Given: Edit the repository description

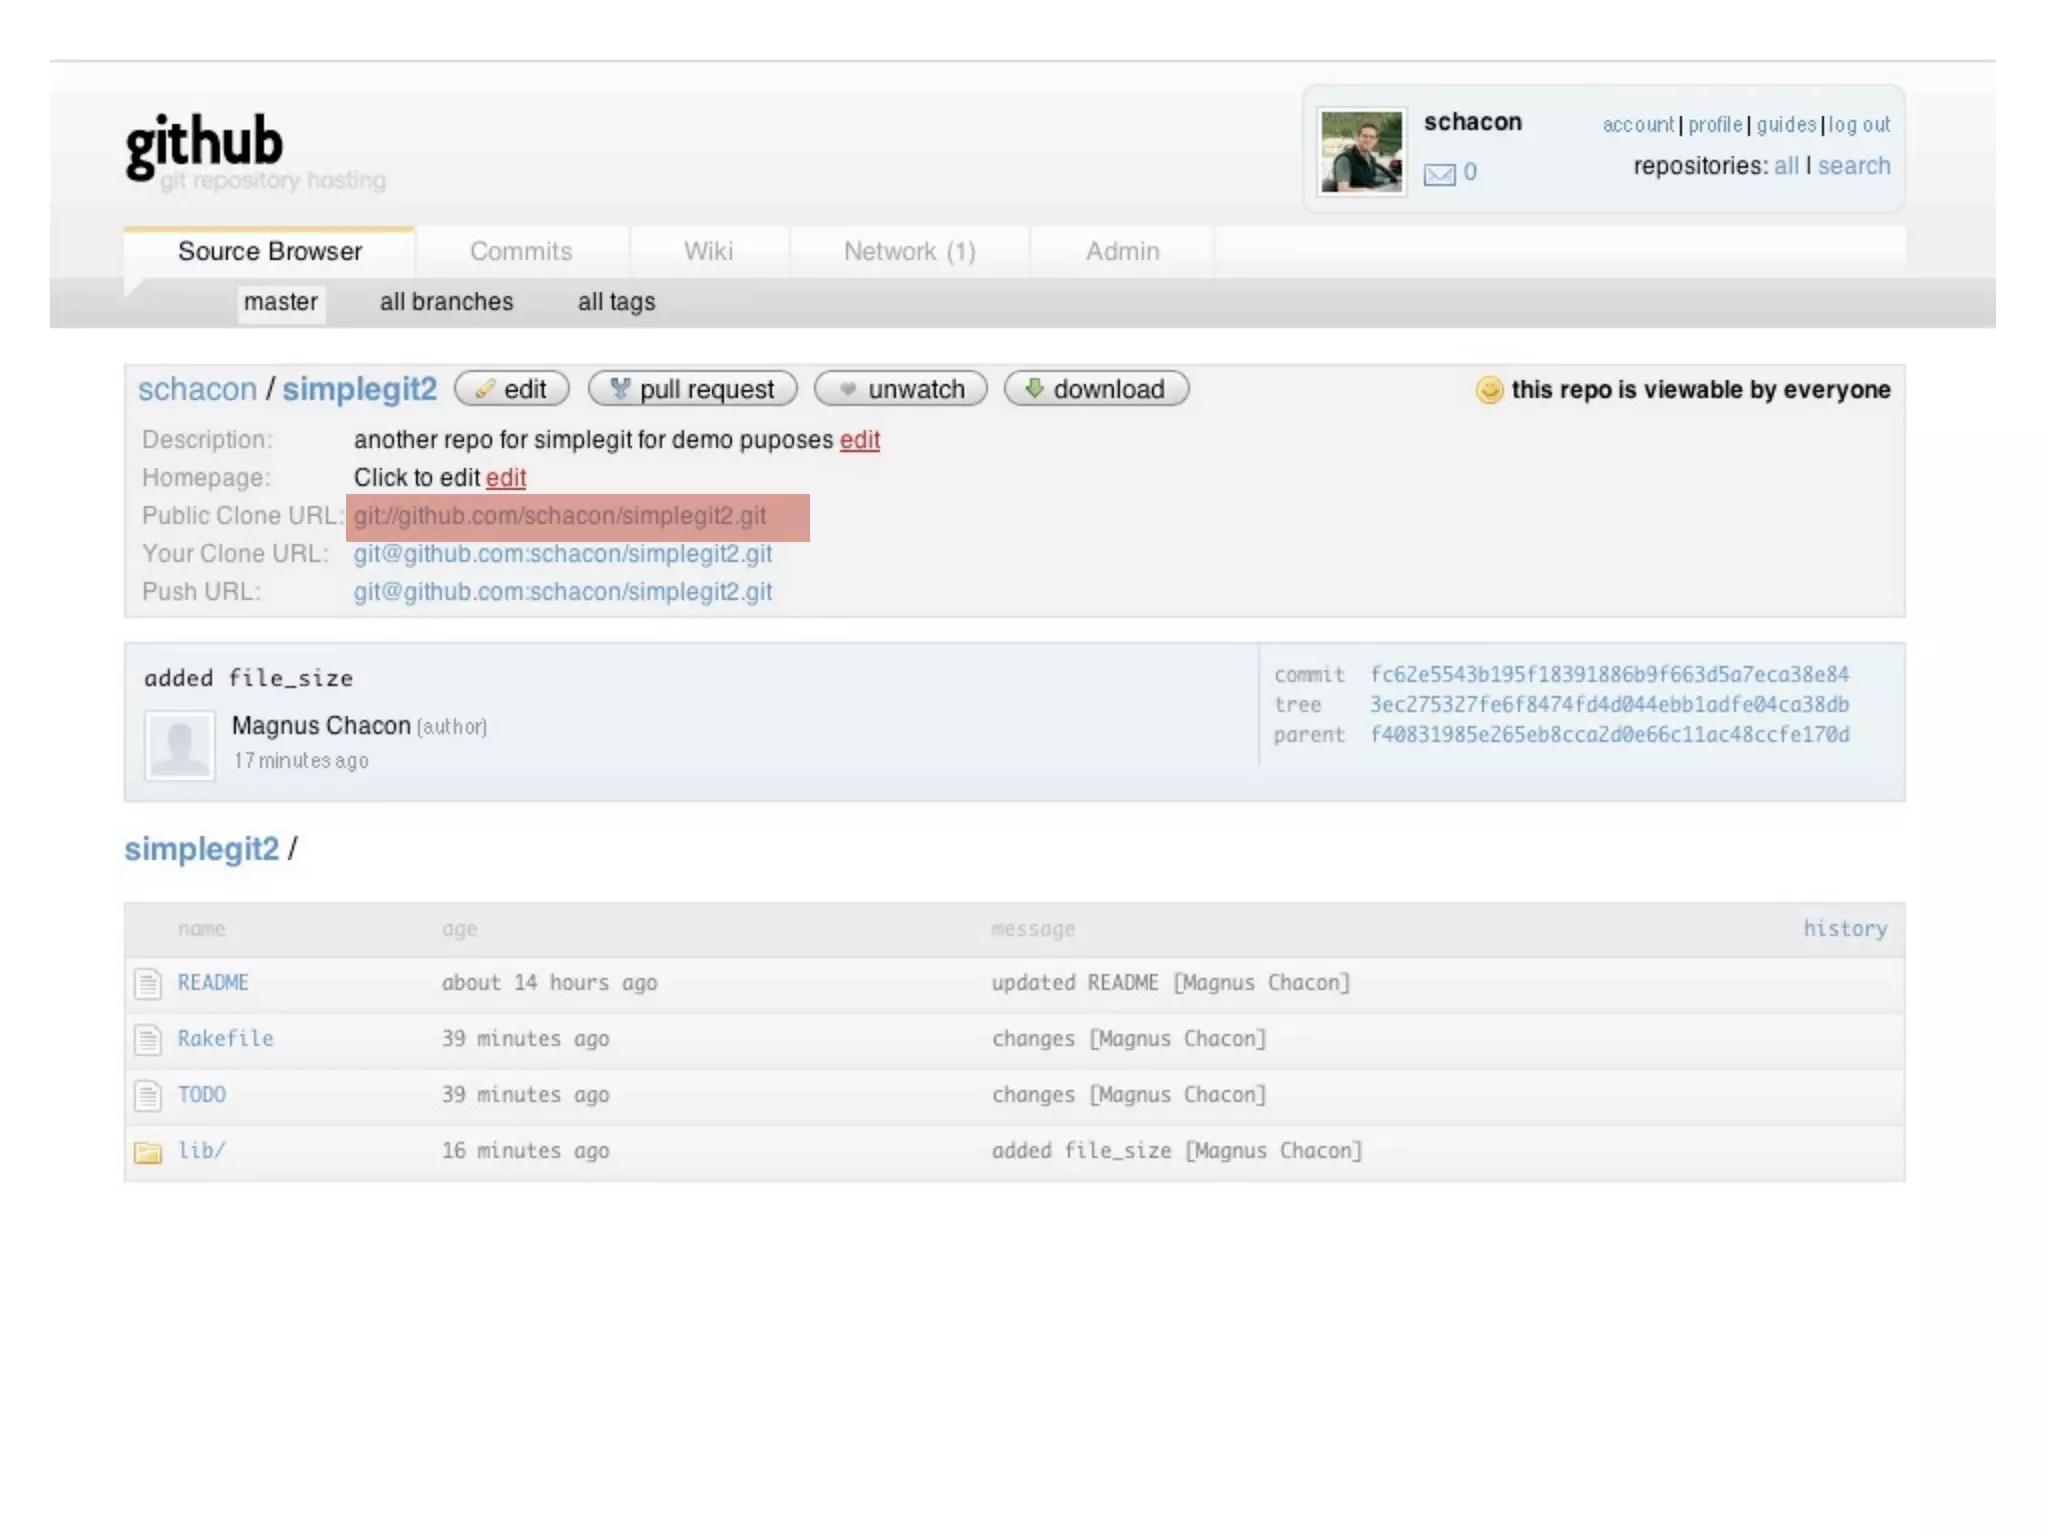Looking at the screenshot, I should [x=859, y=440].
